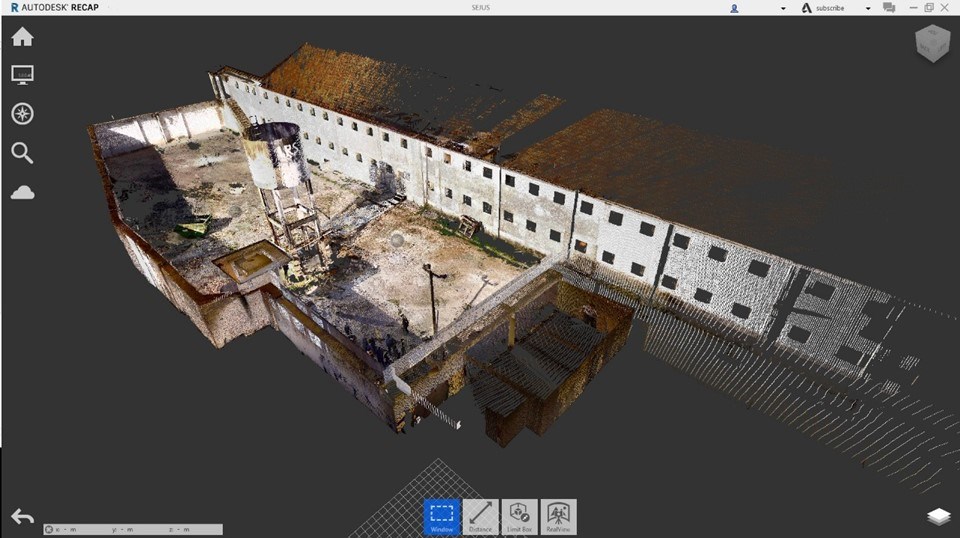Open the feedback chat bubbles icon
The width and height of the screenshot is (960, 538).
pyautogui.click(x=888, y=8)
